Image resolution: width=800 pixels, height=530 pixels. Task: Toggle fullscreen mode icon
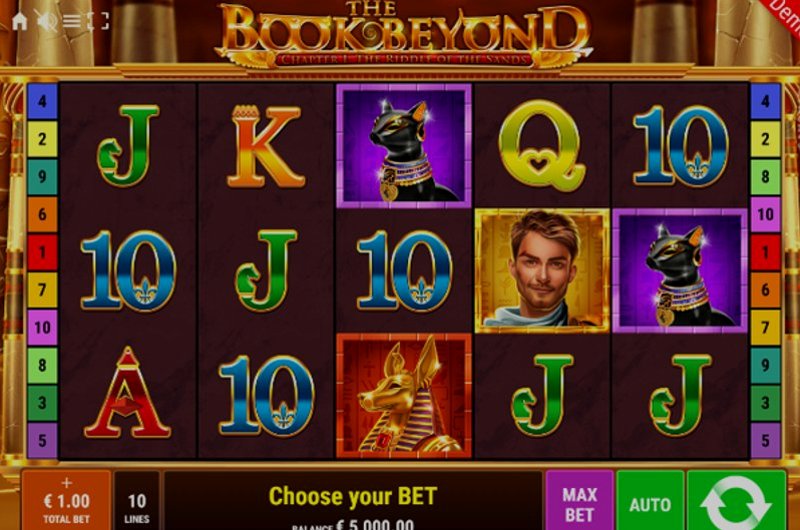(98, 21)
